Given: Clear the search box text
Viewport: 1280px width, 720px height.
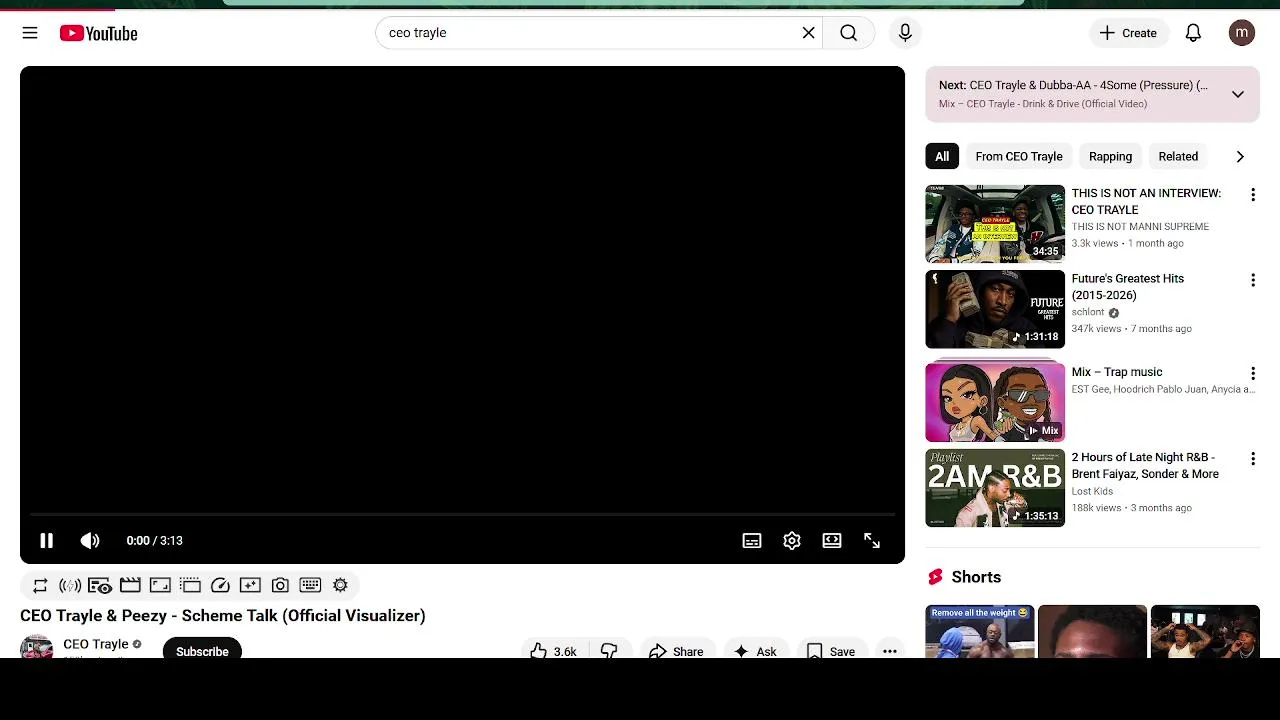Looking at the screenshot, I should 808,33.
